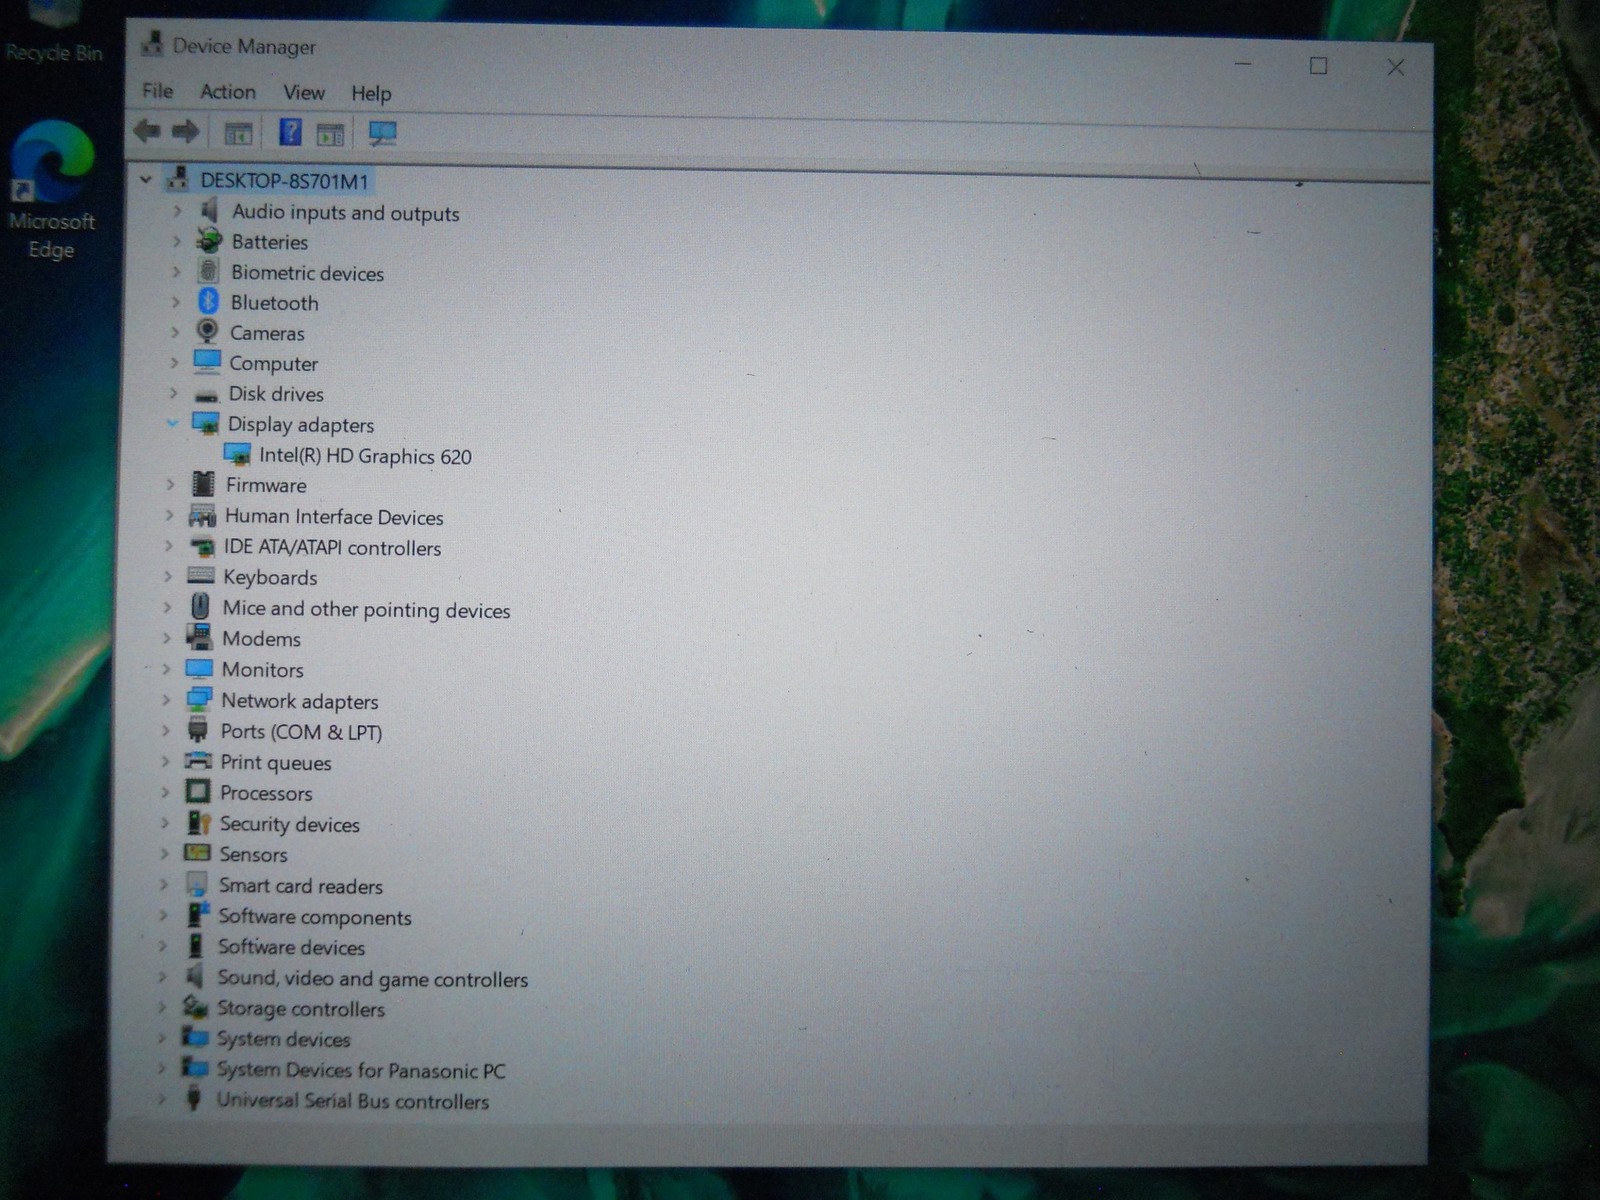
Task: Click the Back arrow toolbar icon
Action: [147, 131]
